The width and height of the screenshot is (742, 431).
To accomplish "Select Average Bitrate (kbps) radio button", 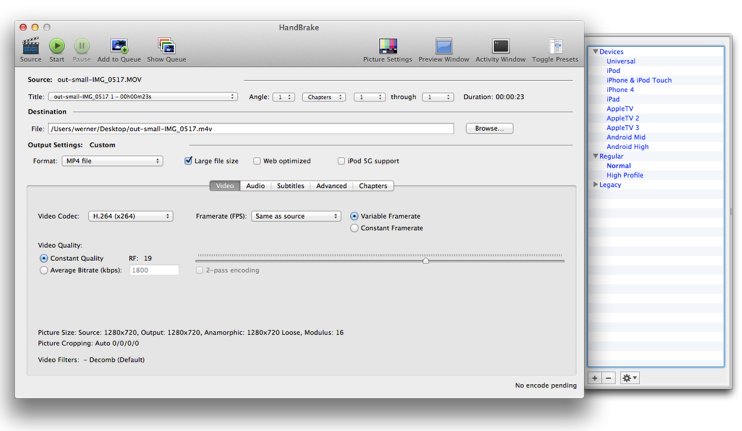I will pos(44,270).
